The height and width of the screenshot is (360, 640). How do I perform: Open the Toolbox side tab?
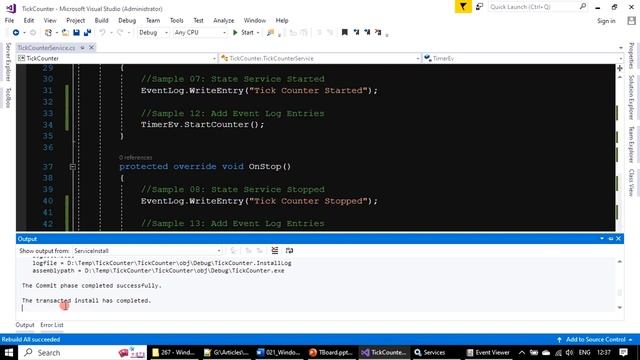pyautogui.click(x=8, y=98)
